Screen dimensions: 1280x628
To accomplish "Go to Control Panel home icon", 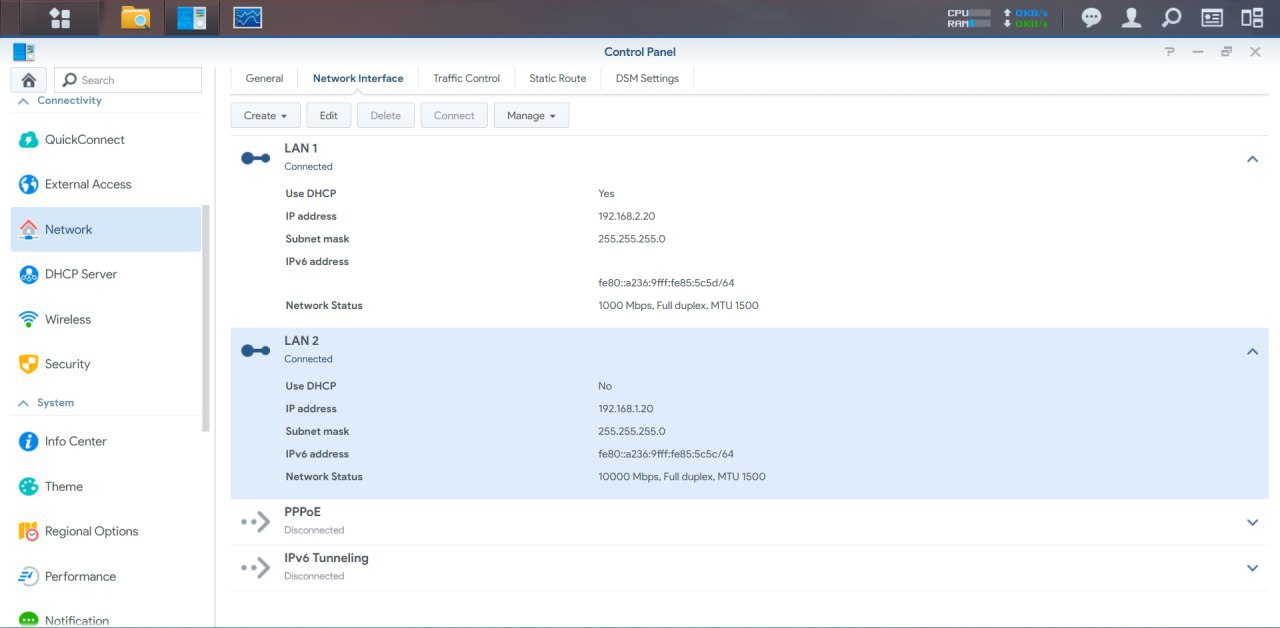I will (29, 80).
